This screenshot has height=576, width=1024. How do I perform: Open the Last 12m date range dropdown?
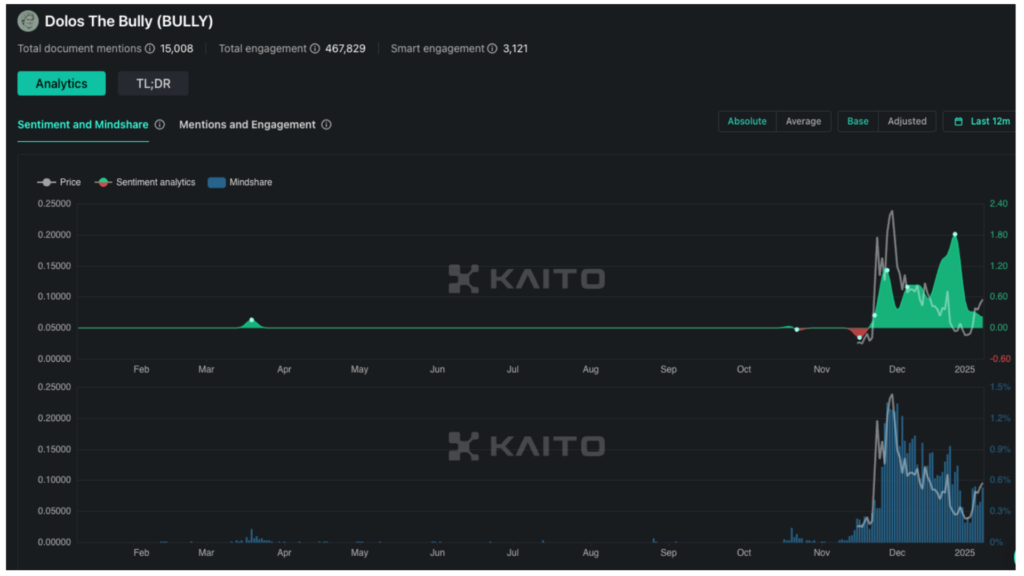click(981, 121)
